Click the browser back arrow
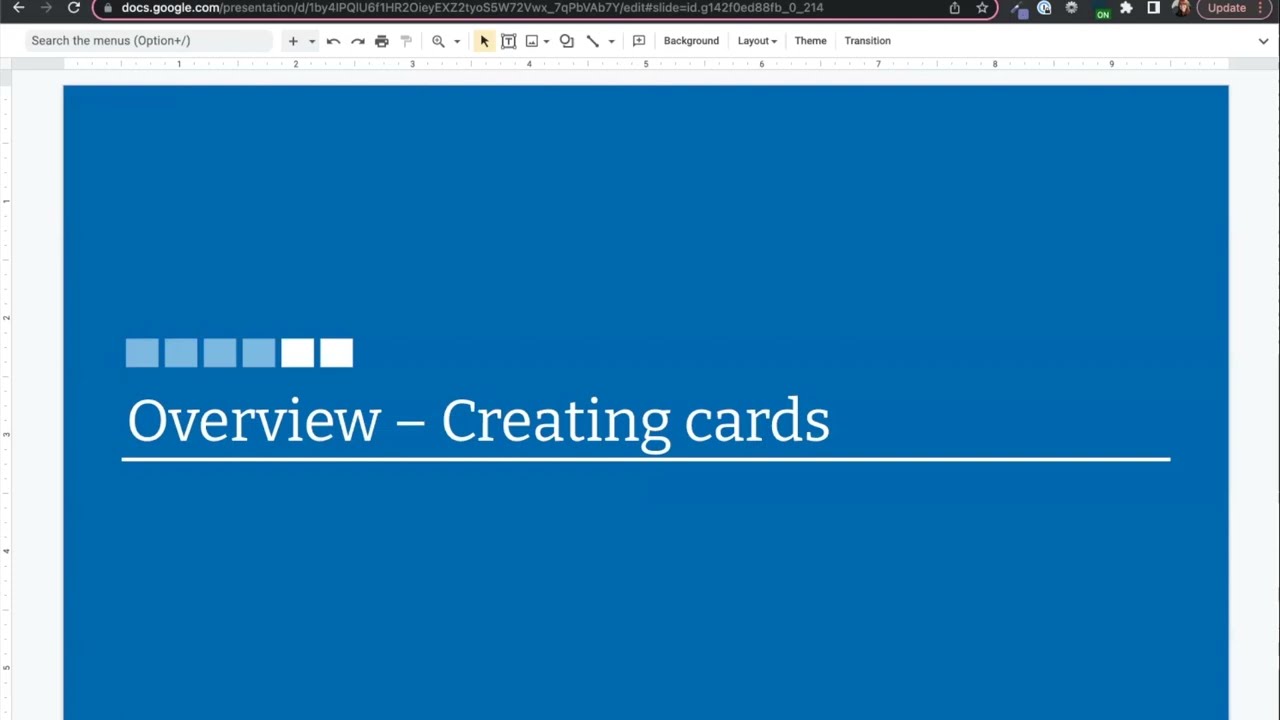 point(19,7)
